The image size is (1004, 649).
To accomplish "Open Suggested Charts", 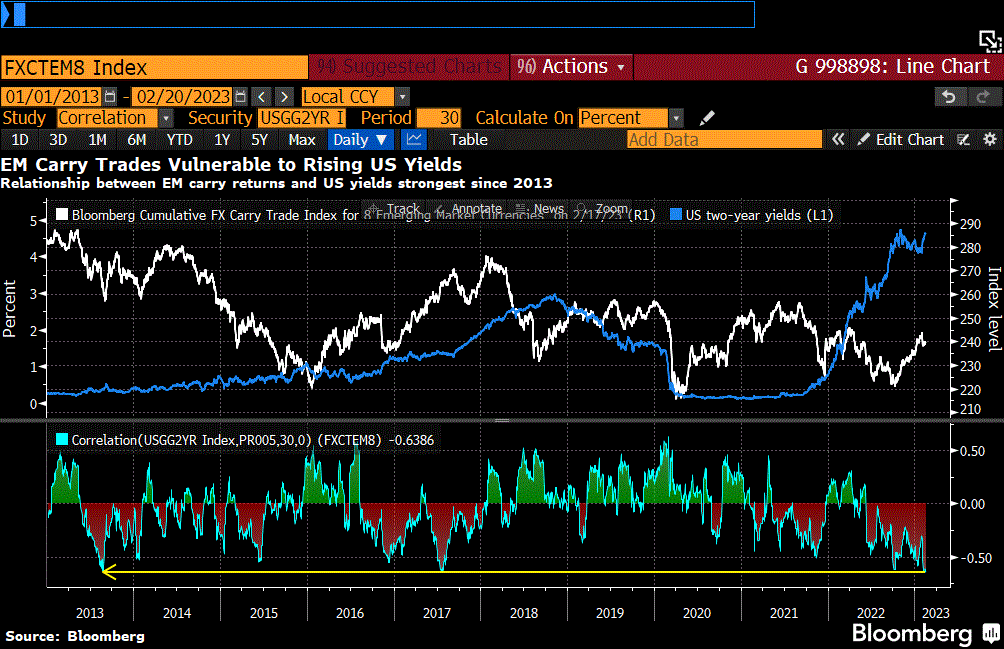I will [409, 67].
